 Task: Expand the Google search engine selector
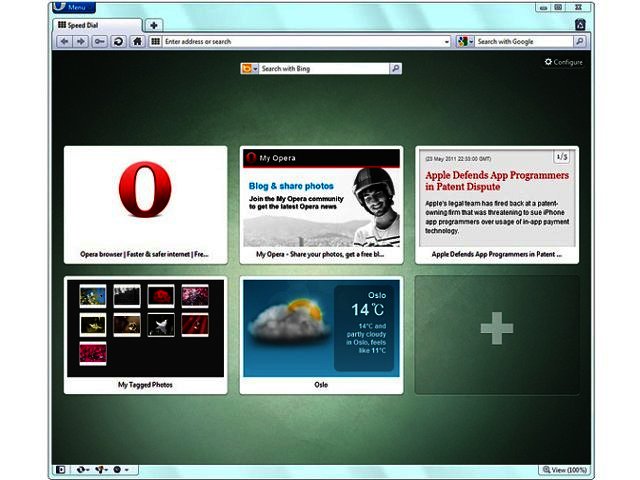465,42
